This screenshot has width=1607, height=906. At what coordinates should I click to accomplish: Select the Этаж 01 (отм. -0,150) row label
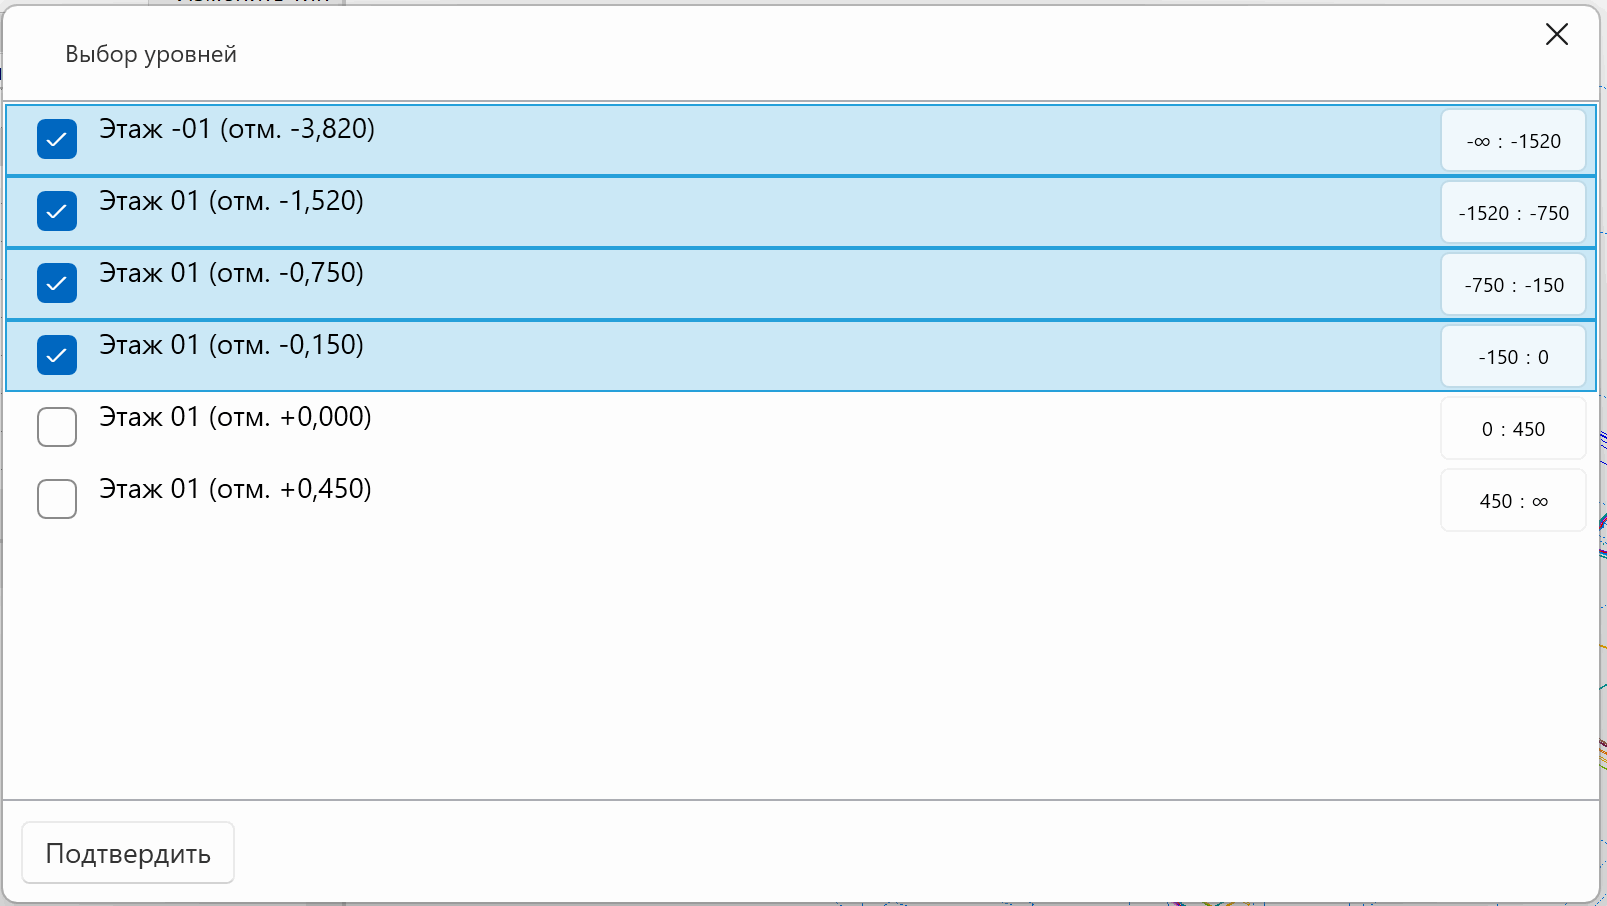coord(231,345)
